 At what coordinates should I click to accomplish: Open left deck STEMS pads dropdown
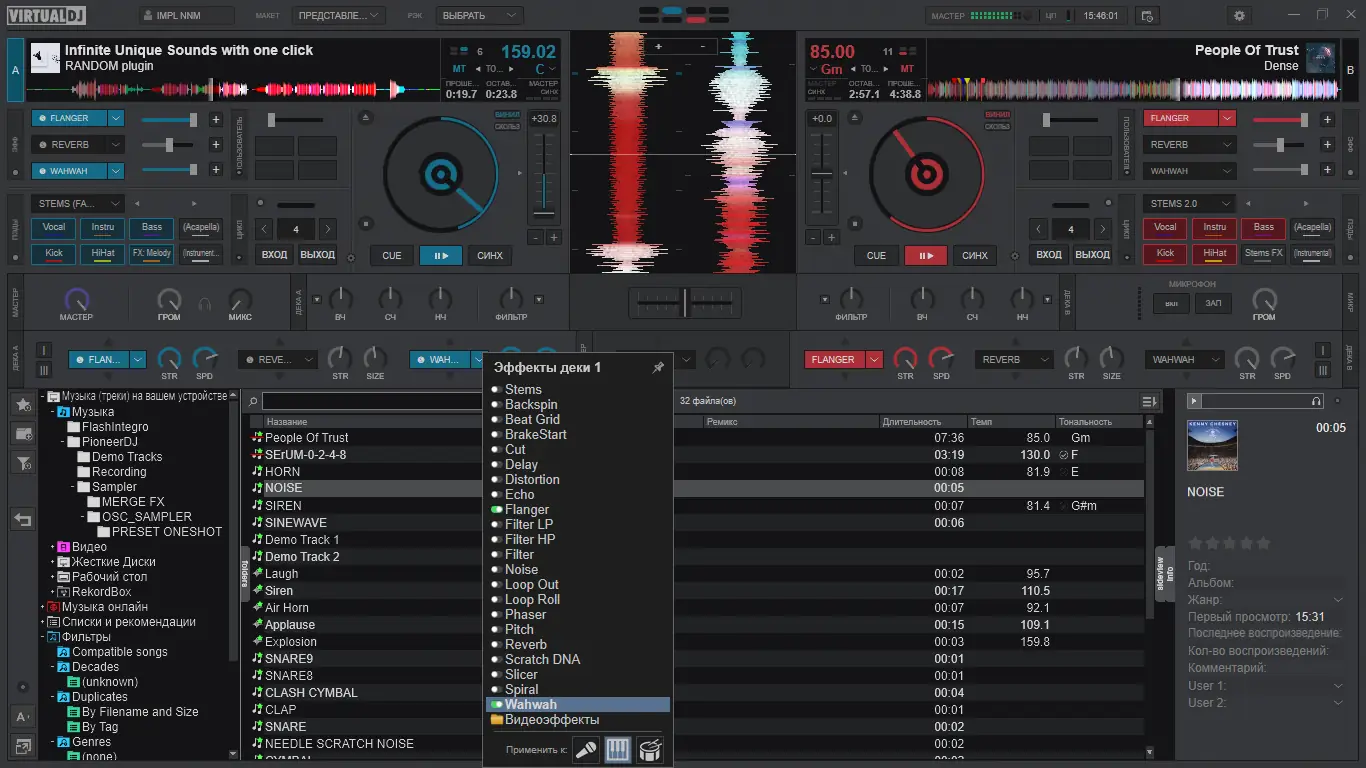pyautogui.click(x=78, y=203)
